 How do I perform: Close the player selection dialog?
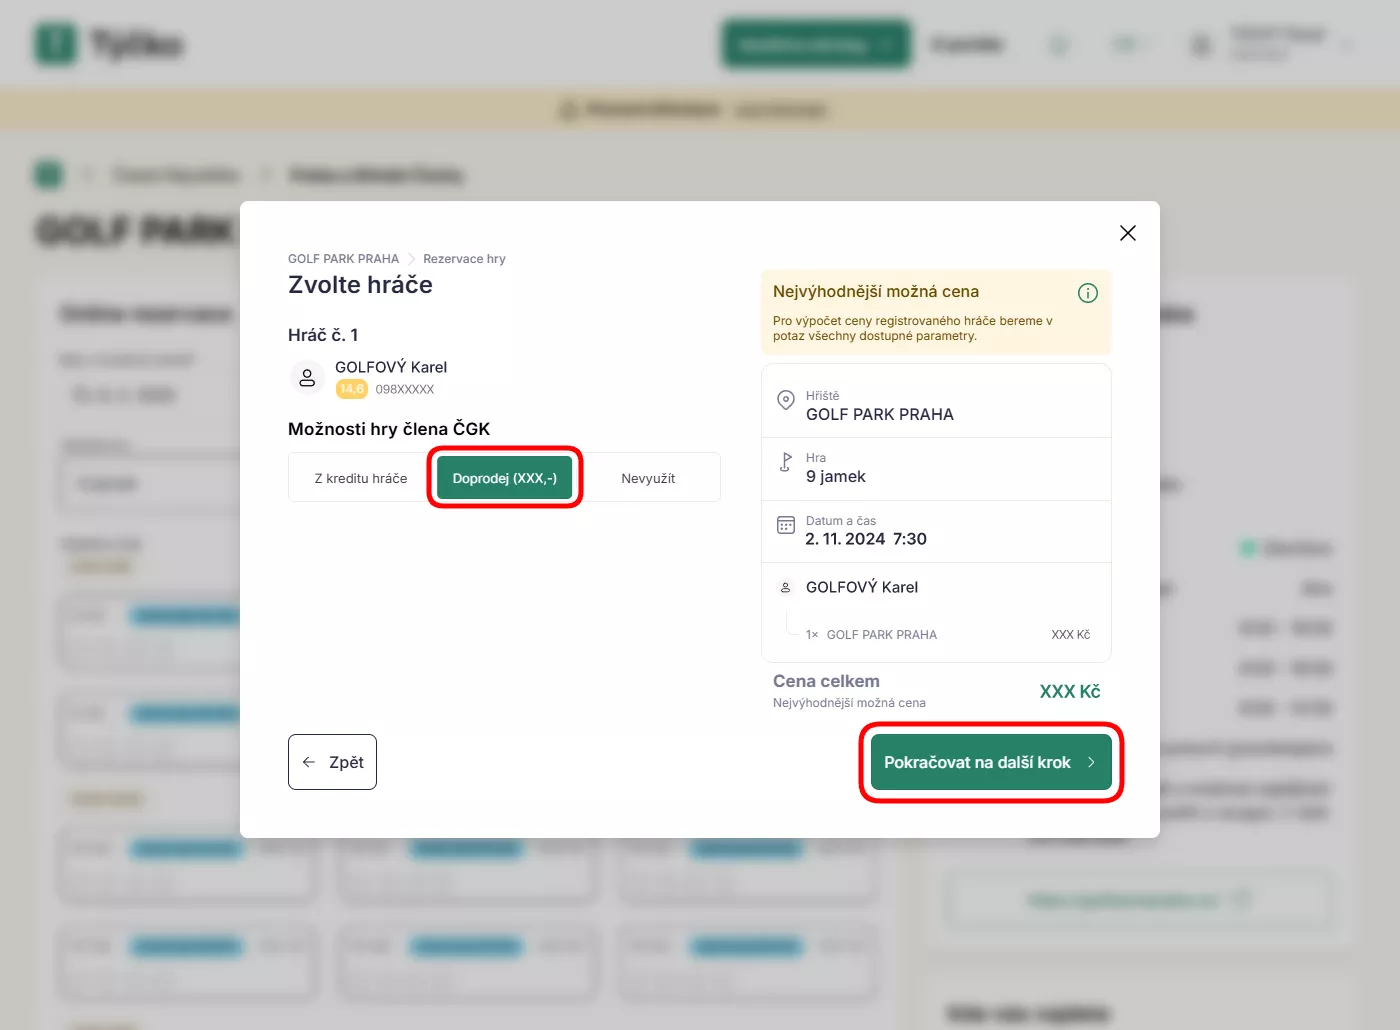coord(1128,233)
